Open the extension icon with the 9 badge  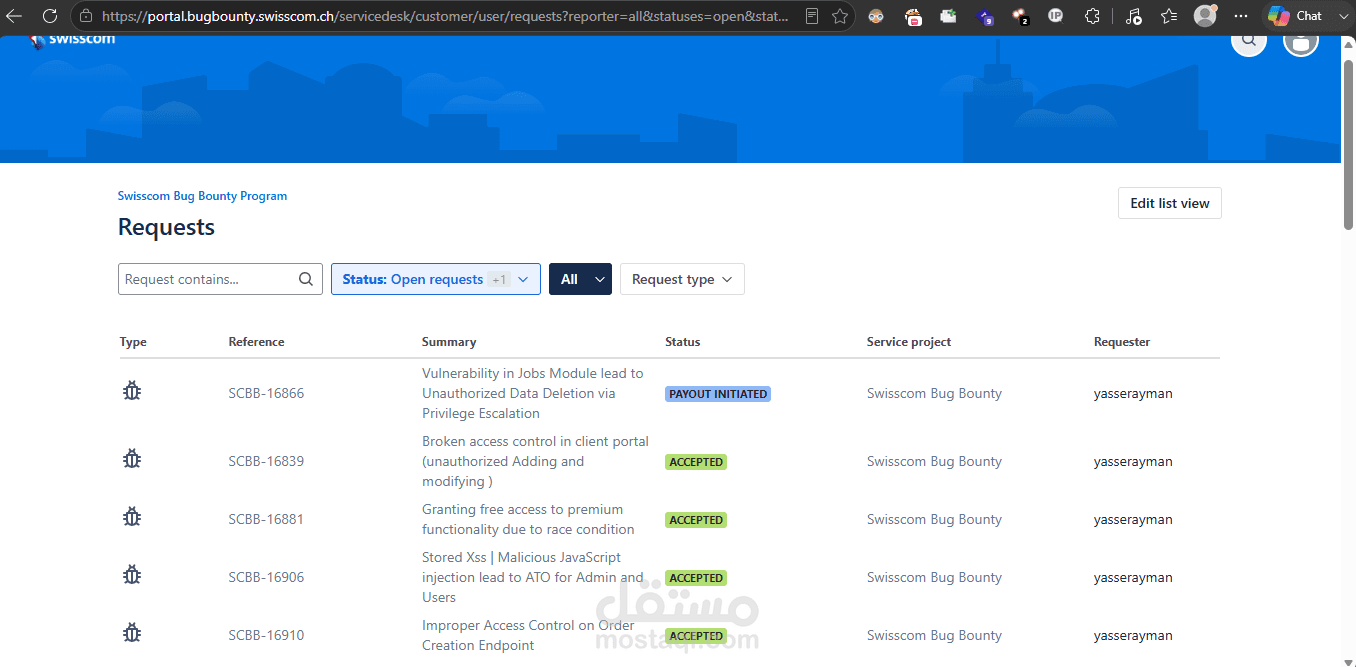985,16
